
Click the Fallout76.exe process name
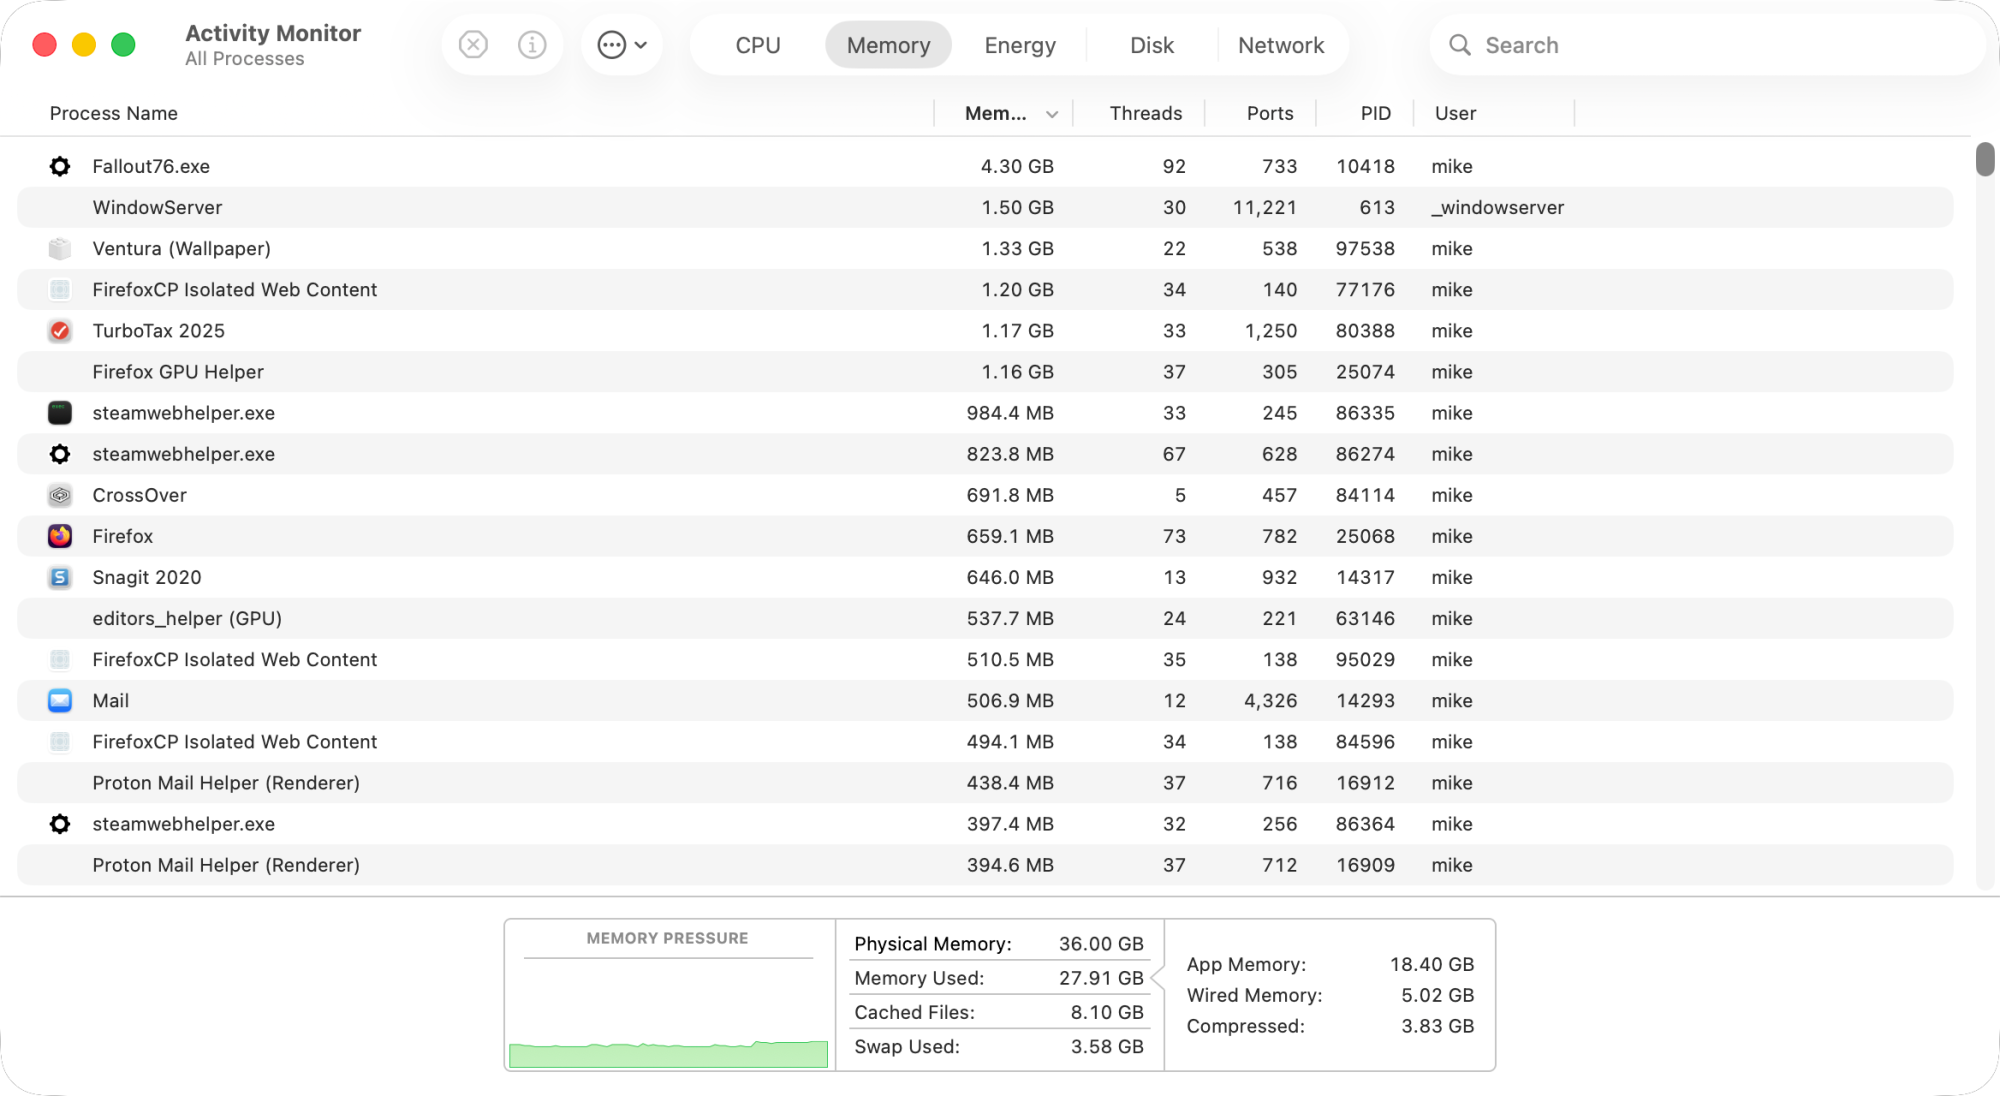[x=151, y=166]
